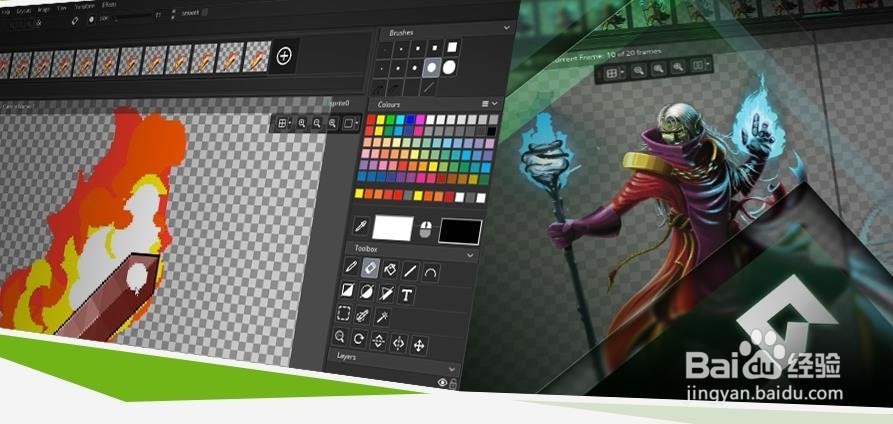Select the highlighted round brush
The height and width of the screenshot is (424, 893).
coord(432,68)
